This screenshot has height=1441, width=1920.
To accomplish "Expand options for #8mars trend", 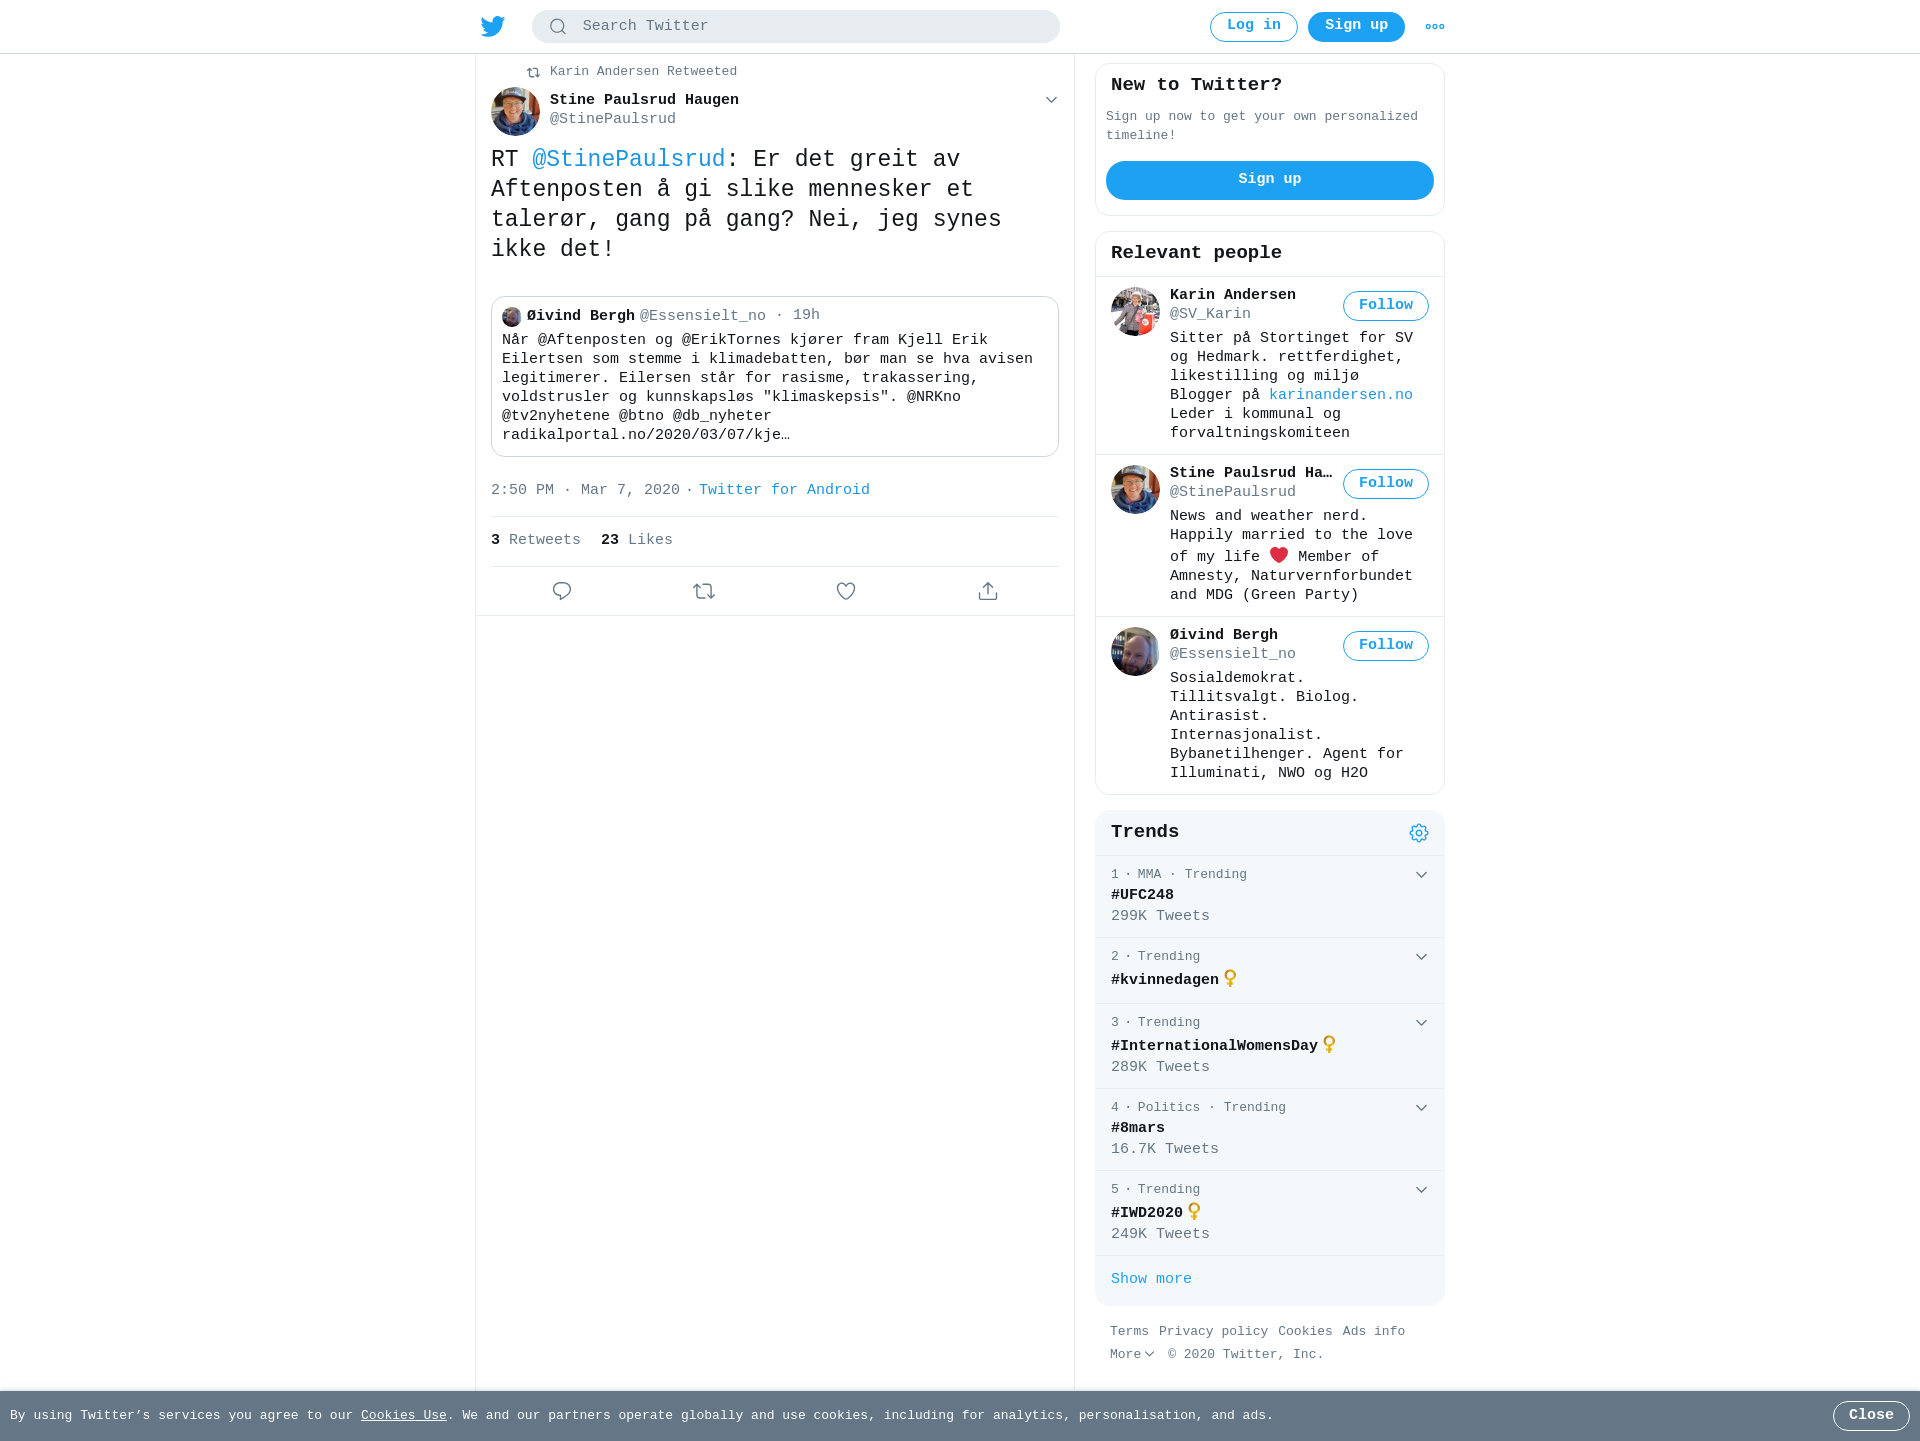I will tap(1421, 1108).
